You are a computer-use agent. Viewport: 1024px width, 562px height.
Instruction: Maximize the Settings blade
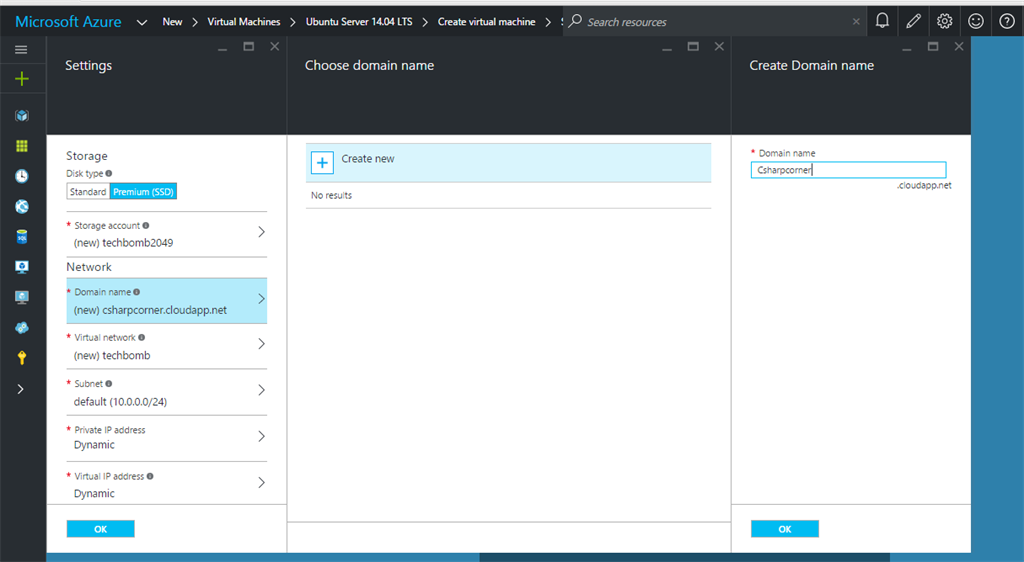pos(248,46)
